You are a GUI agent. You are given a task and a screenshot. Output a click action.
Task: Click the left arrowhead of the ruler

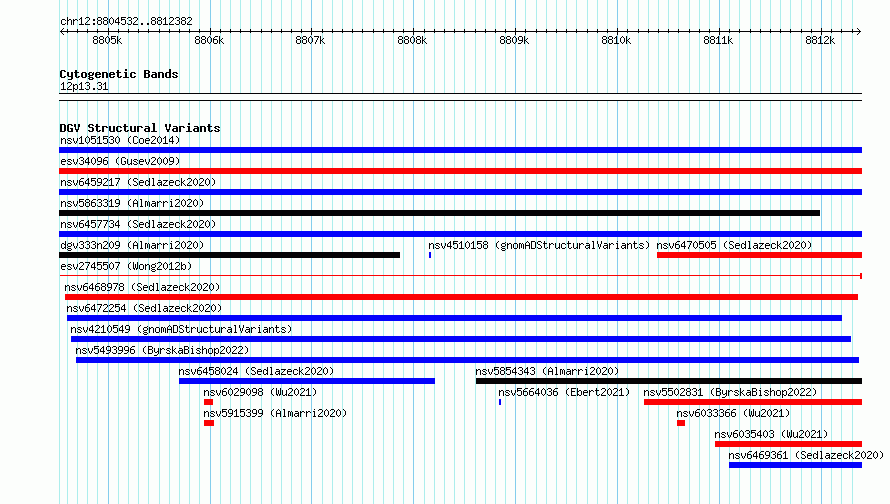pyautogui.click(x=62, y=32)
